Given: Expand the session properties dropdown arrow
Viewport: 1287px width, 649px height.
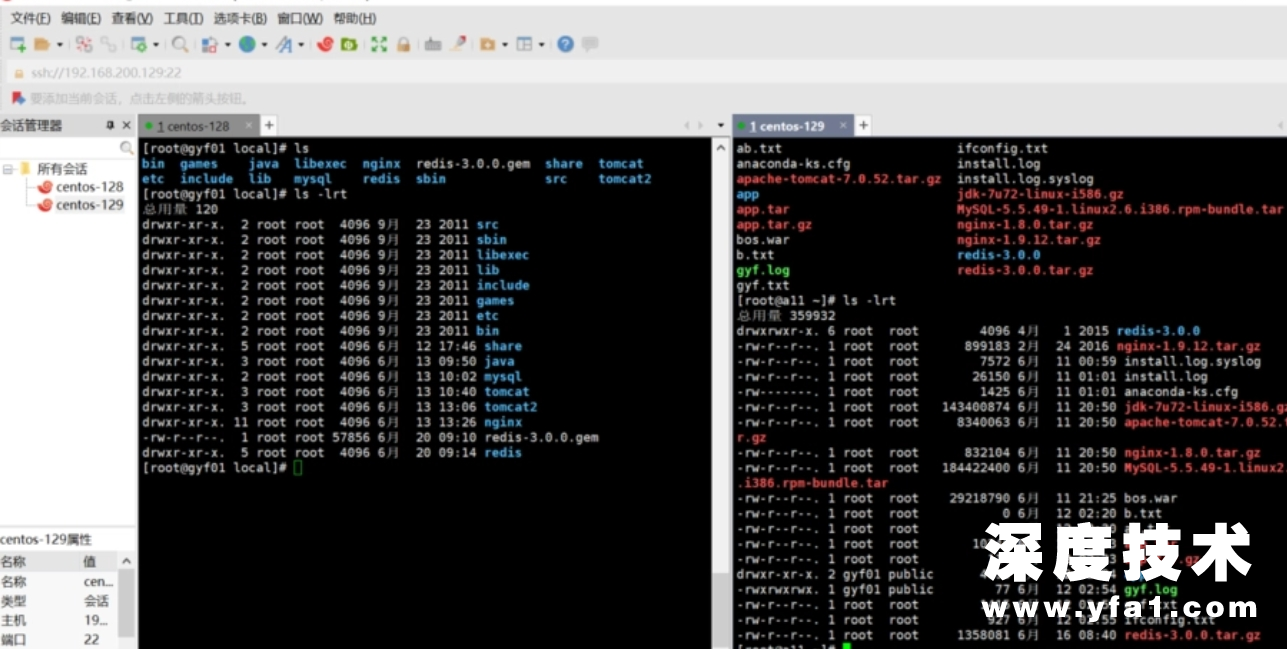Looking at the screenshot, I should click(x=156, y=45).
